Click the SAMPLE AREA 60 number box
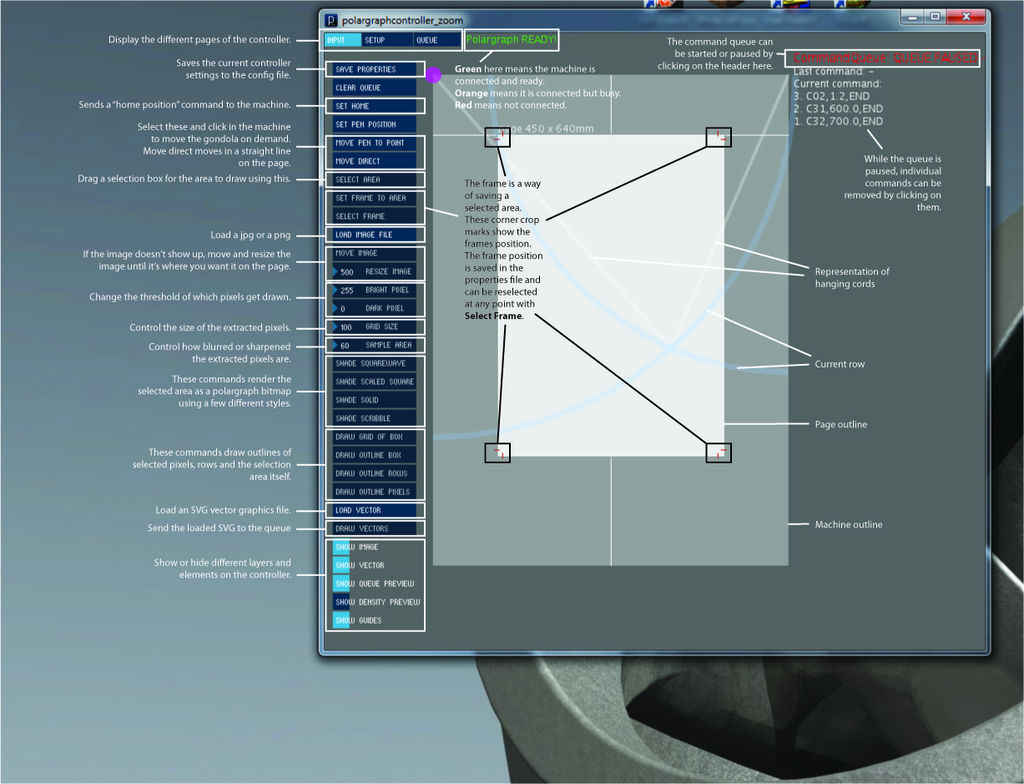Image resolution: width=1024 pixels, height=784 pixels. (374, 345)
